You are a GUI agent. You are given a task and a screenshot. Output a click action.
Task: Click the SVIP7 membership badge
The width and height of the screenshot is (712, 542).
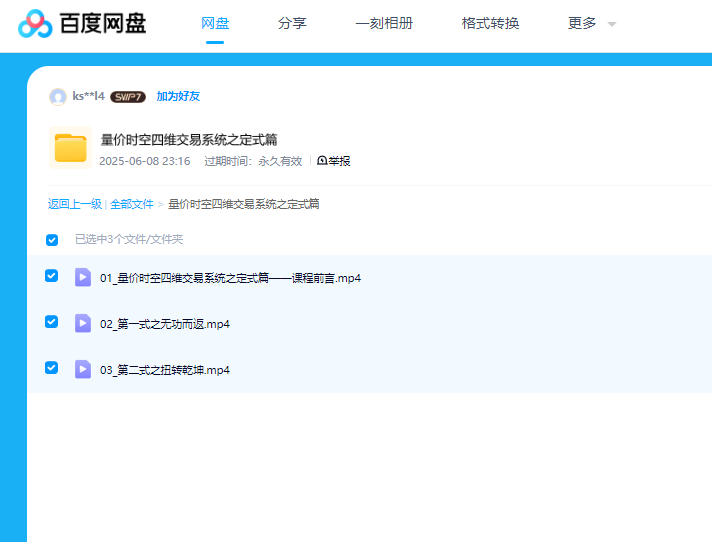click(x=128, y=97)
